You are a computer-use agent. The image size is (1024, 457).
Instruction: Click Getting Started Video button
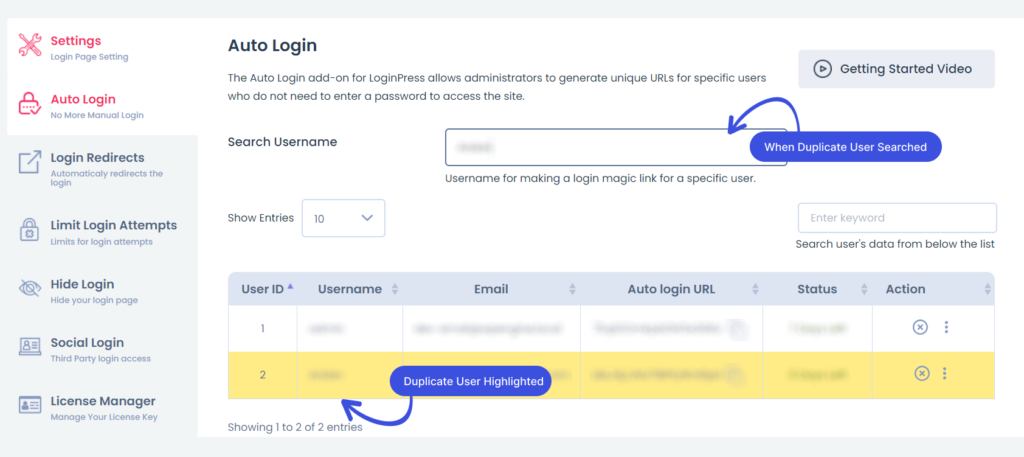(896, 69)
